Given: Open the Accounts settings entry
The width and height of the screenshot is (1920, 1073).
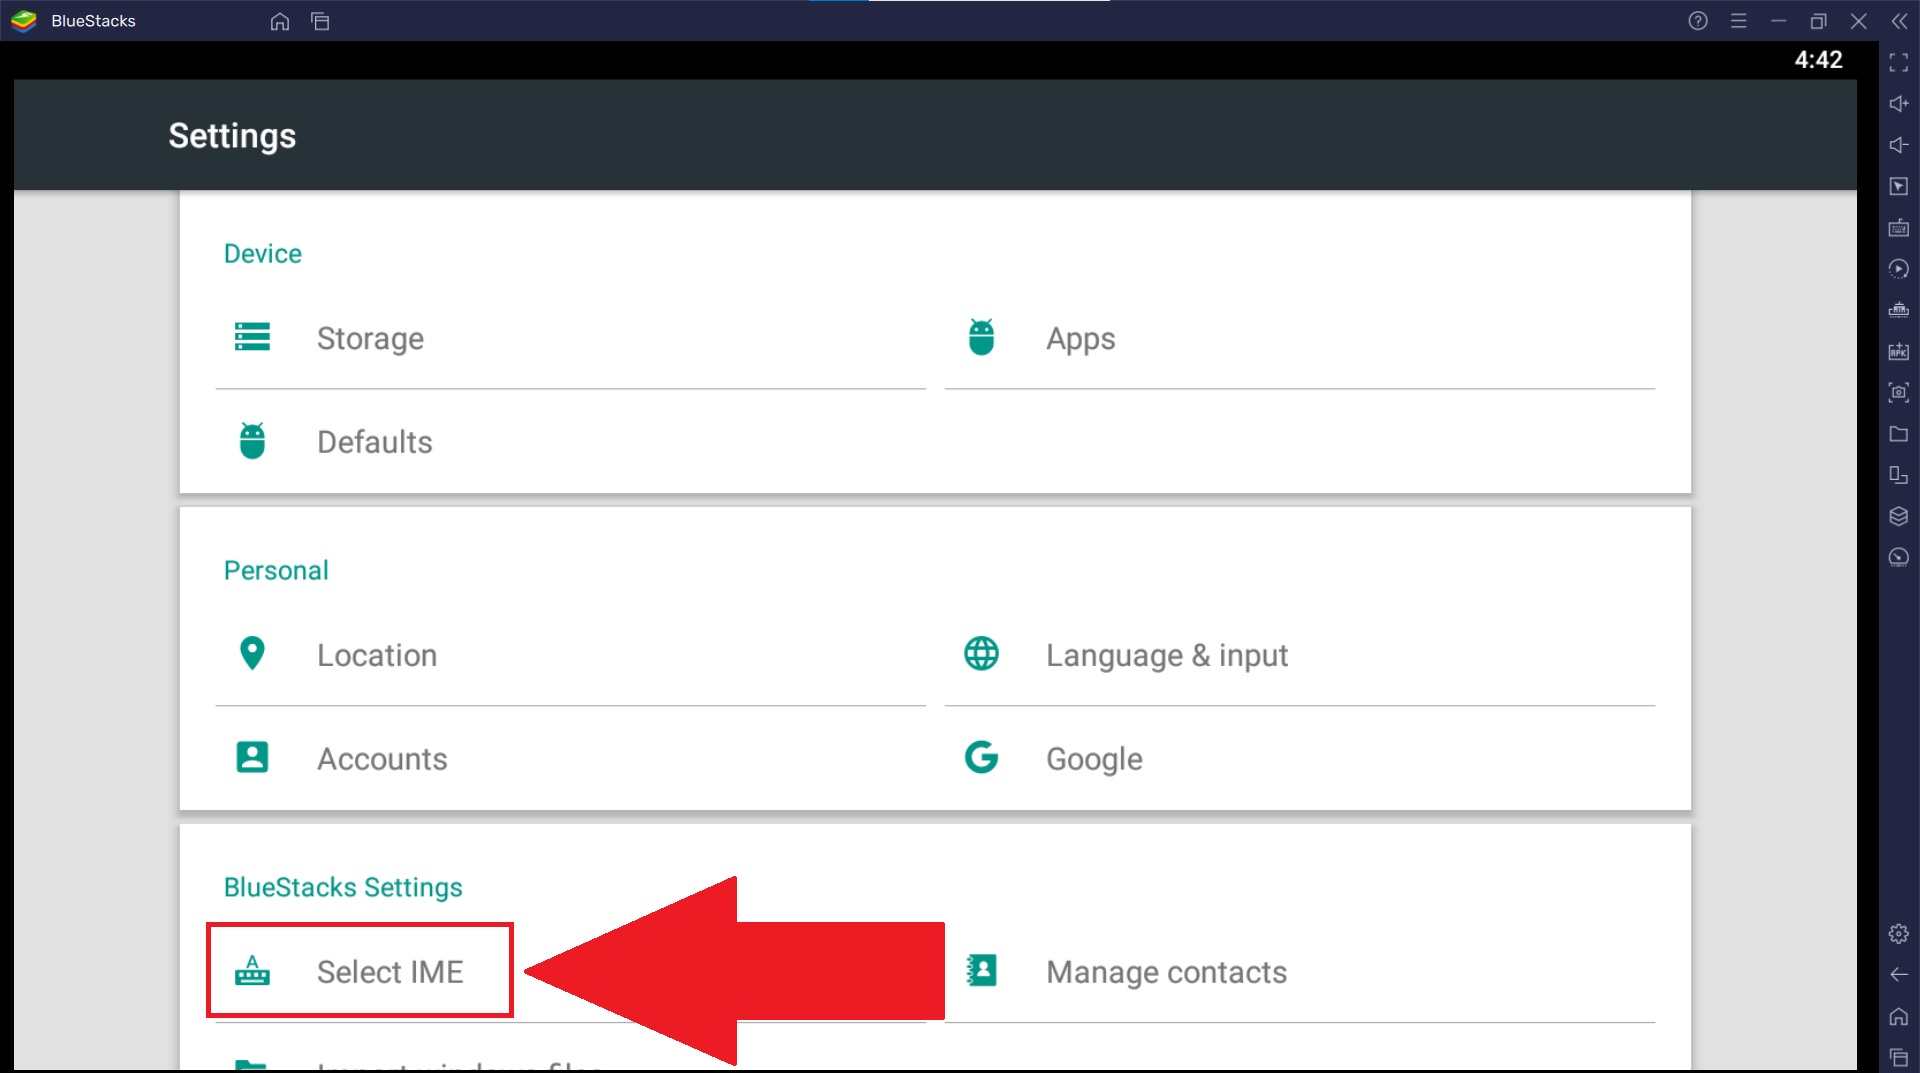Looking at the screenshot, I should click(382, 758).
